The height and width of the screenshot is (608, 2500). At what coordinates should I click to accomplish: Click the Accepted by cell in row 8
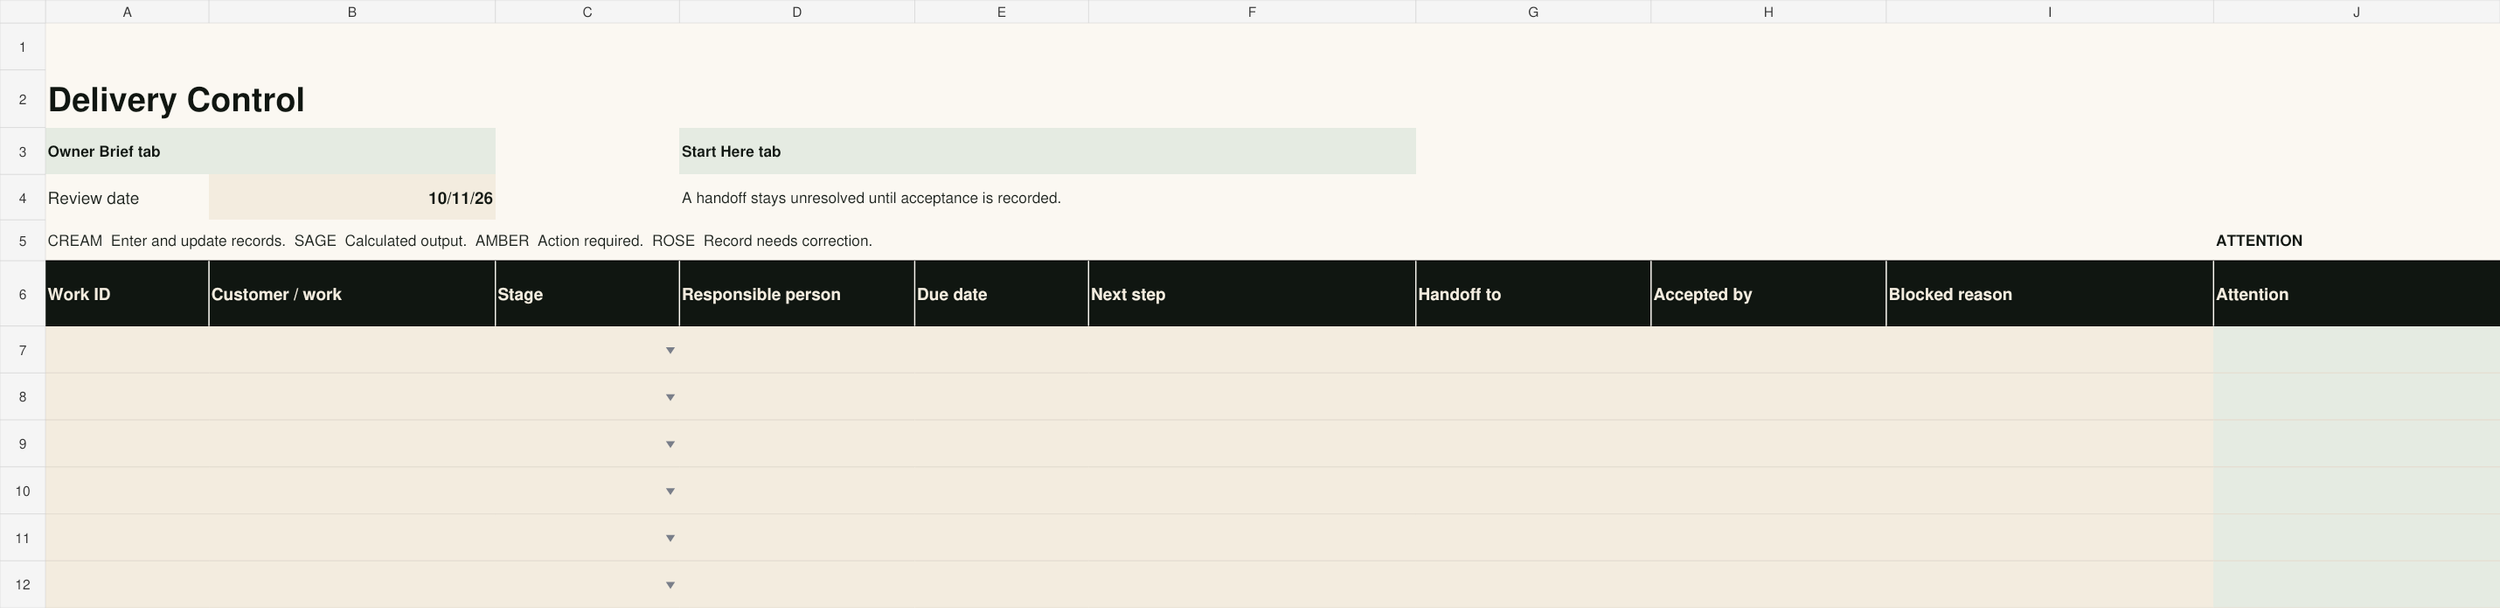tap(1768, 397)
